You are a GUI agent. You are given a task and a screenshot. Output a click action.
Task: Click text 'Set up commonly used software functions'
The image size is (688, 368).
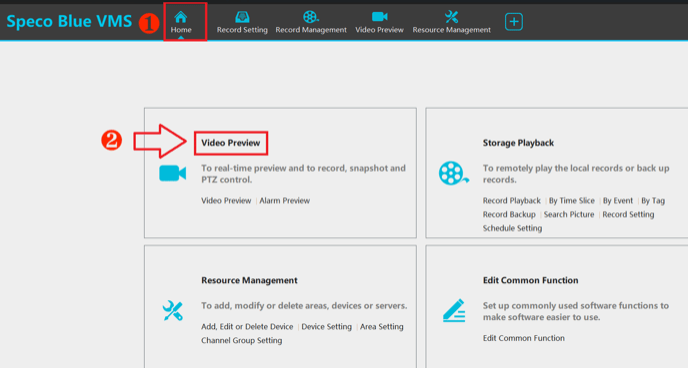tap(570, 306)
